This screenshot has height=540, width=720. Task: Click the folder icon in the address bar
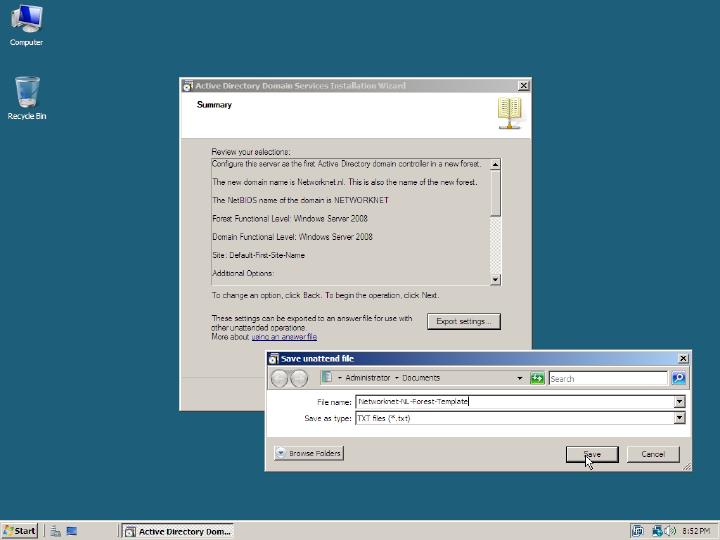click(327, 377)
